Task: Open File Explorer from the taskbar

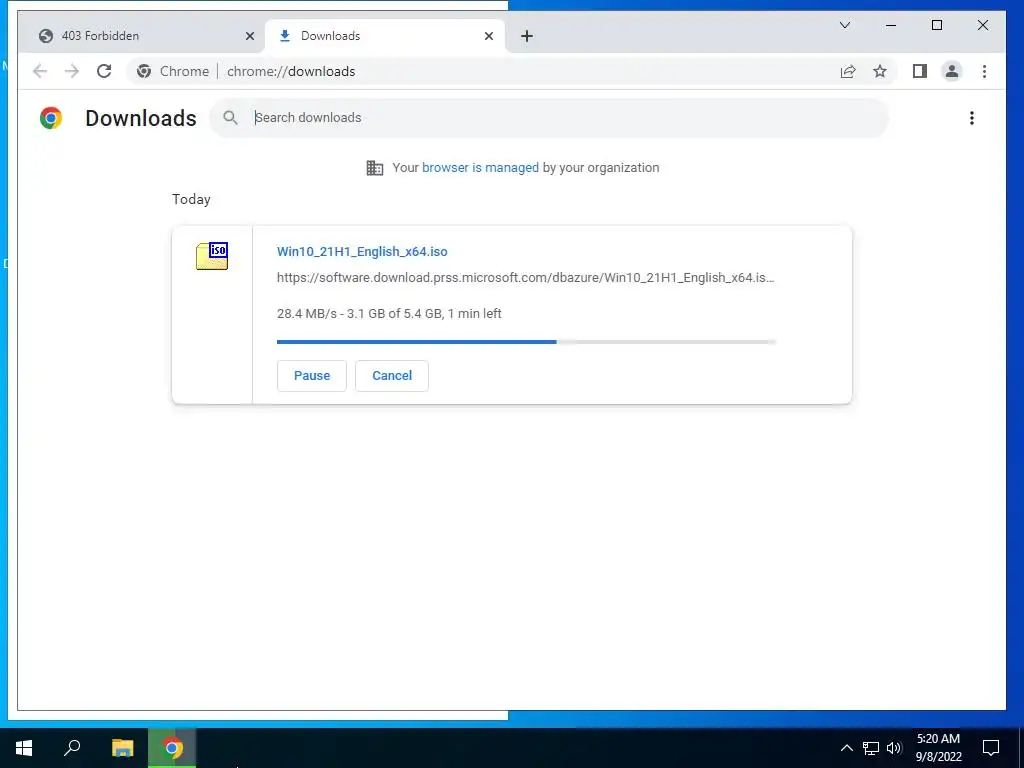Action: click(x=122, y=748)
